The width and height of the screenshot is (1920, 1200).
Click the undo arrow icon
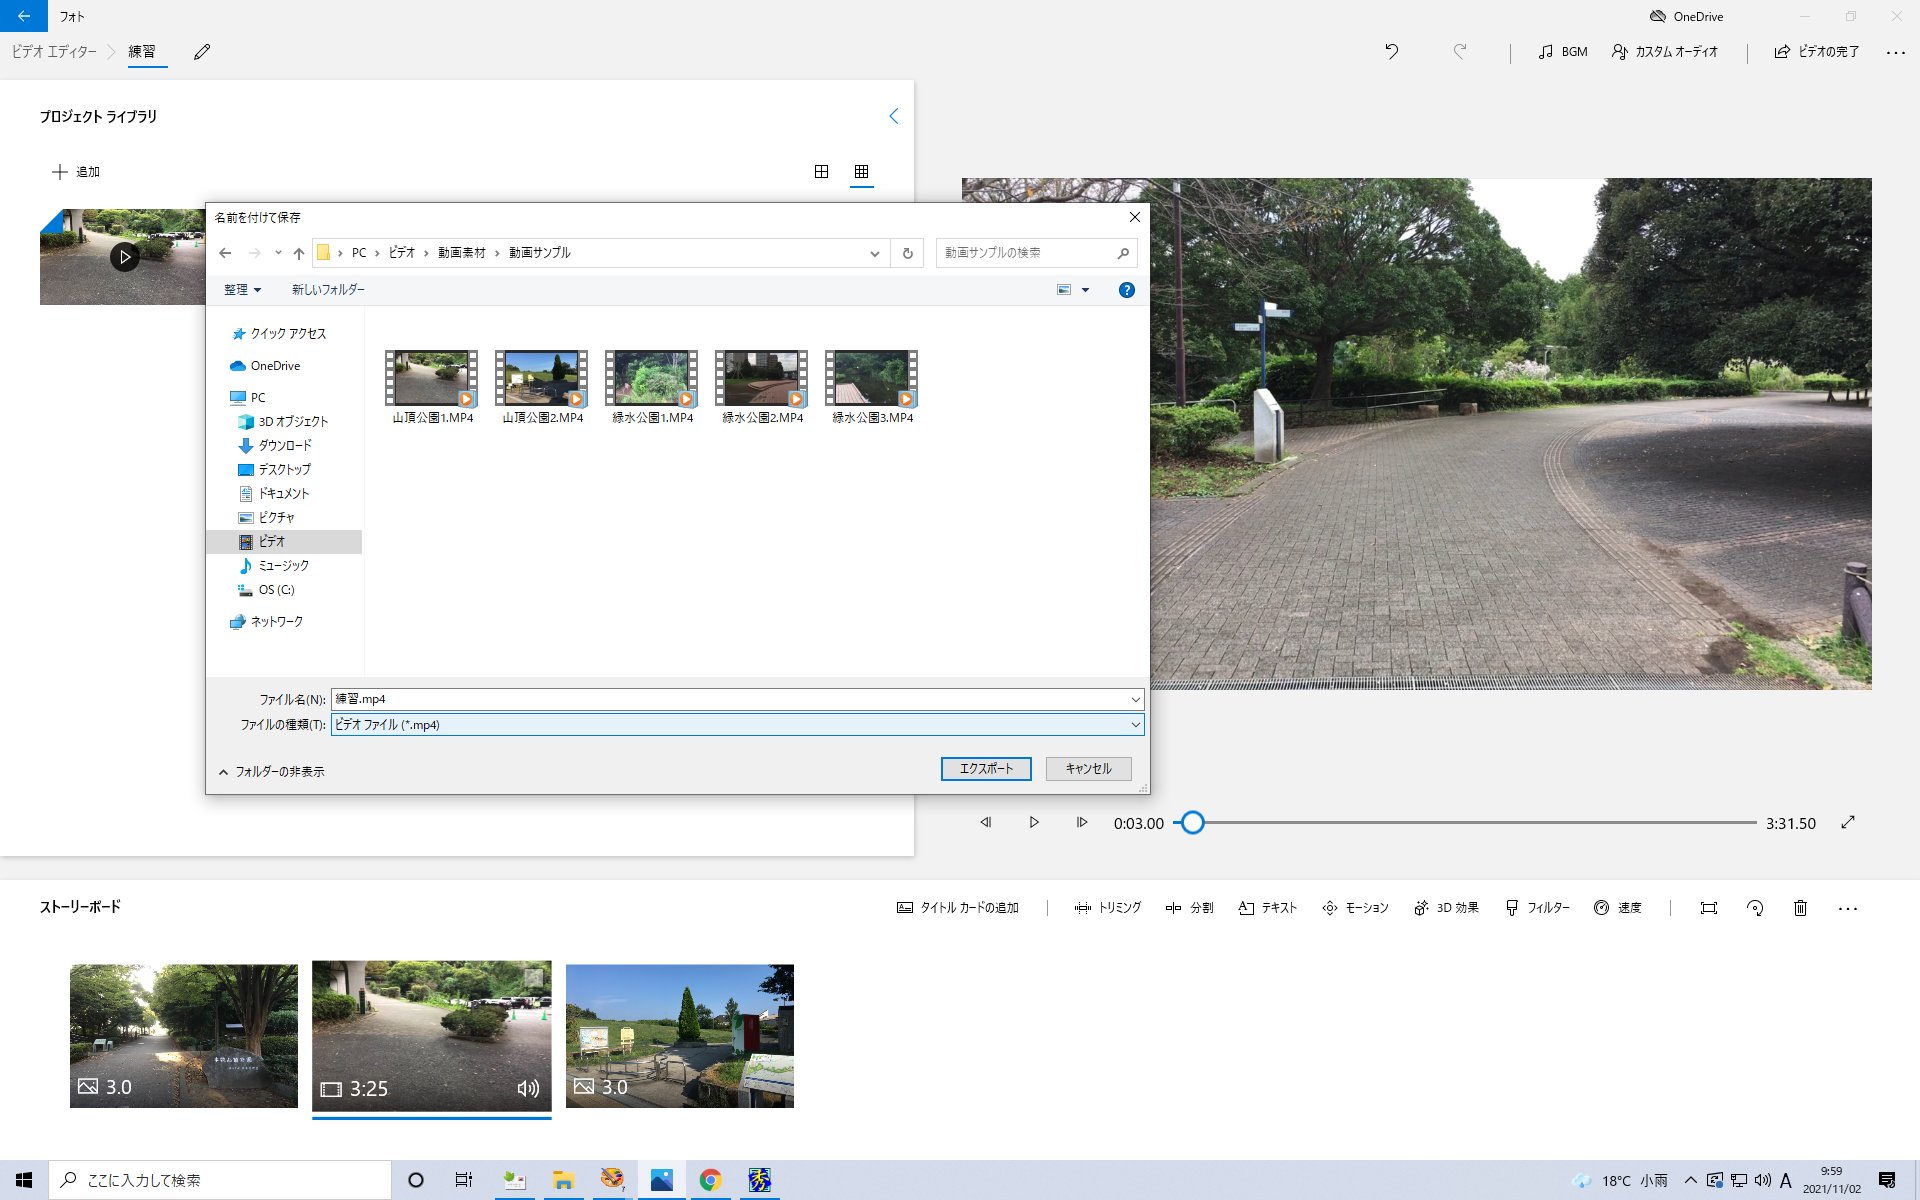pos(1391,52)
